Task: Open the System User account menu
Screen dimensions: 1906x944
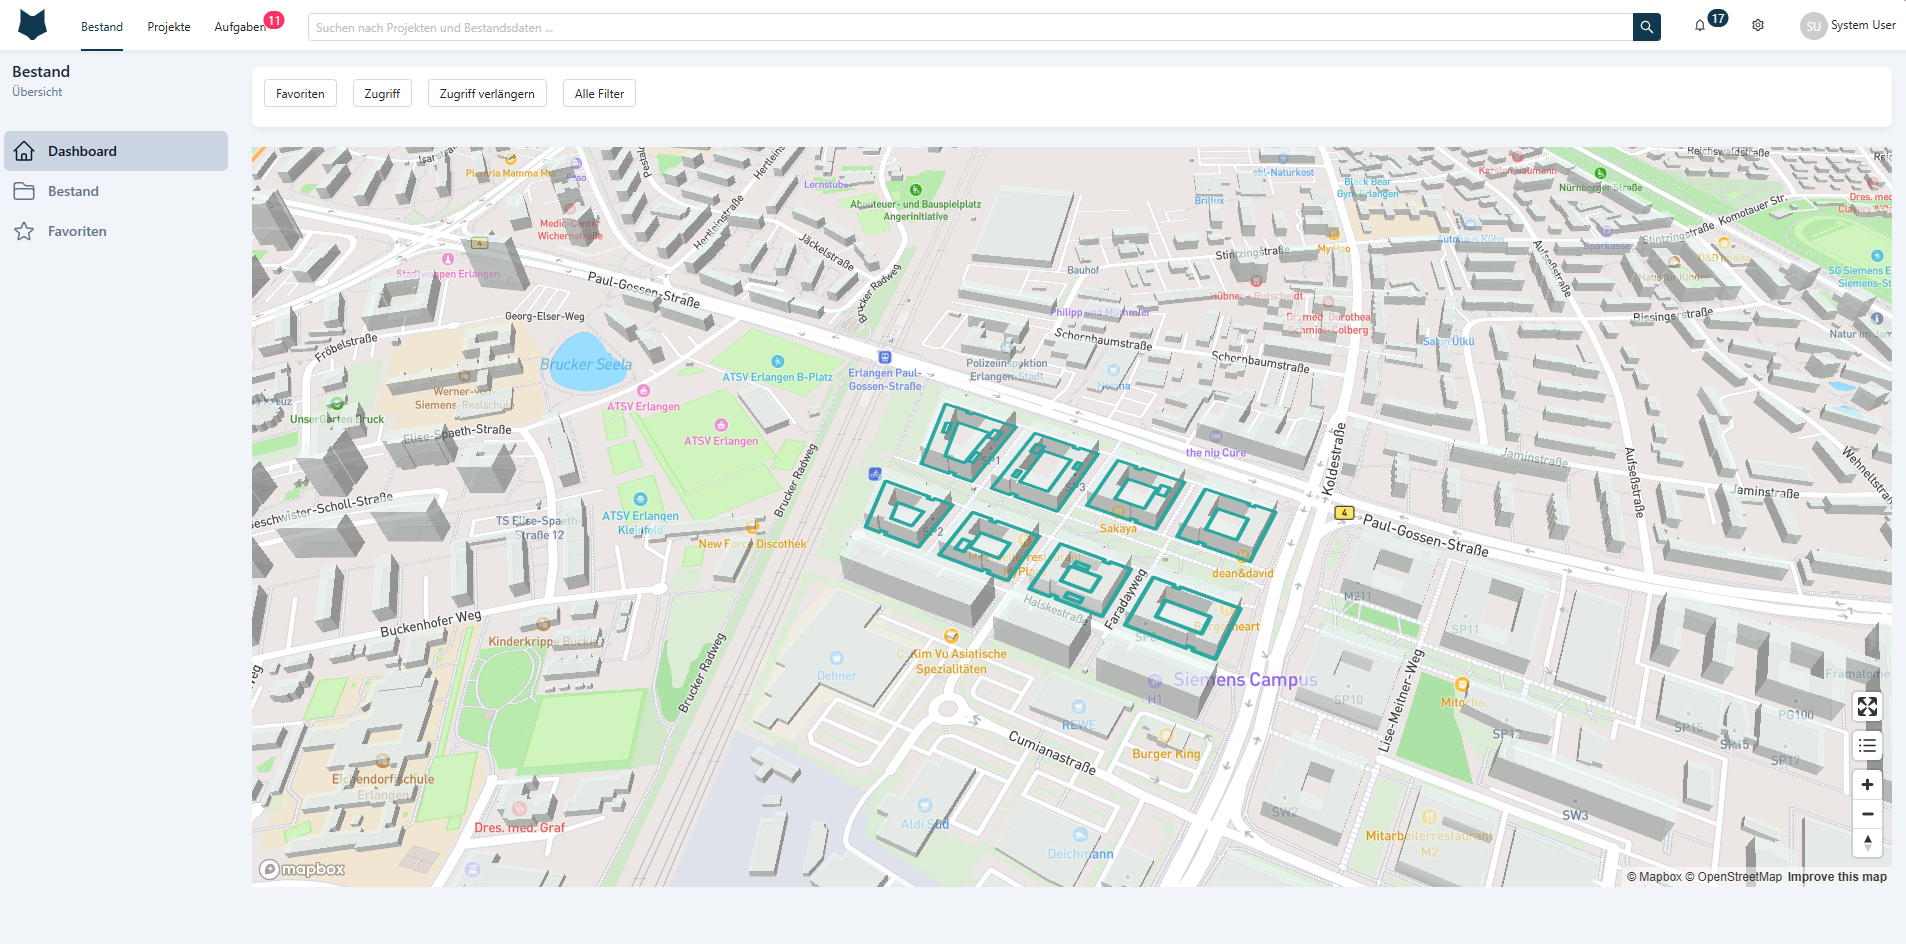Action: click(1863, 25)
